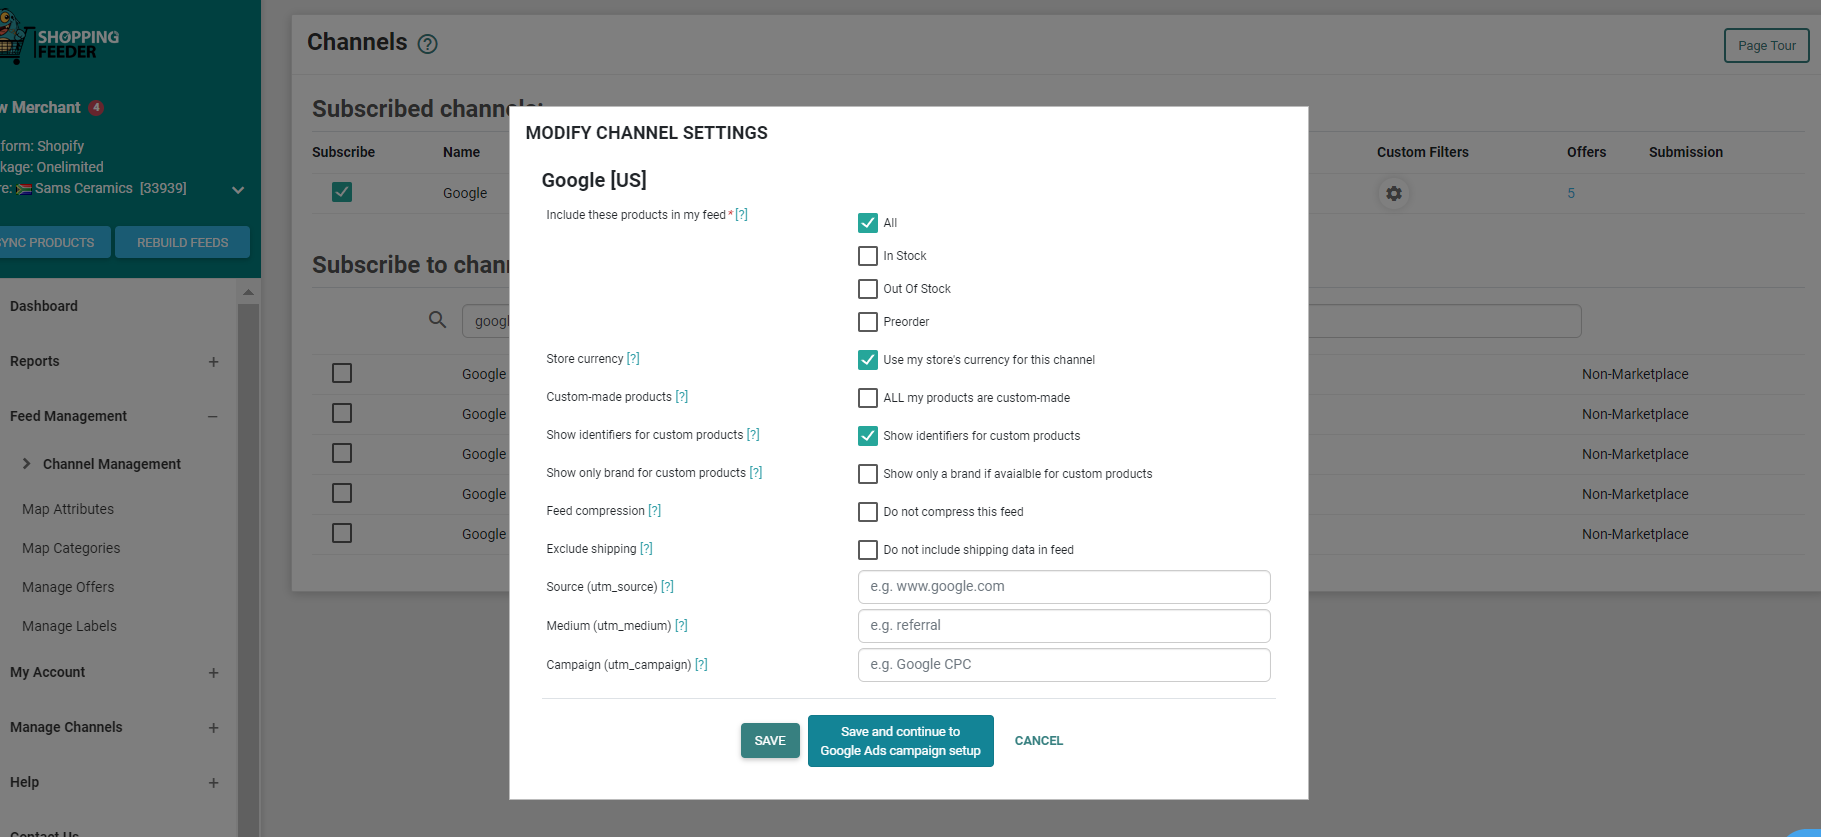Open Dashboard in the sidebar
Screen dimensions: 1821x837
44,306
